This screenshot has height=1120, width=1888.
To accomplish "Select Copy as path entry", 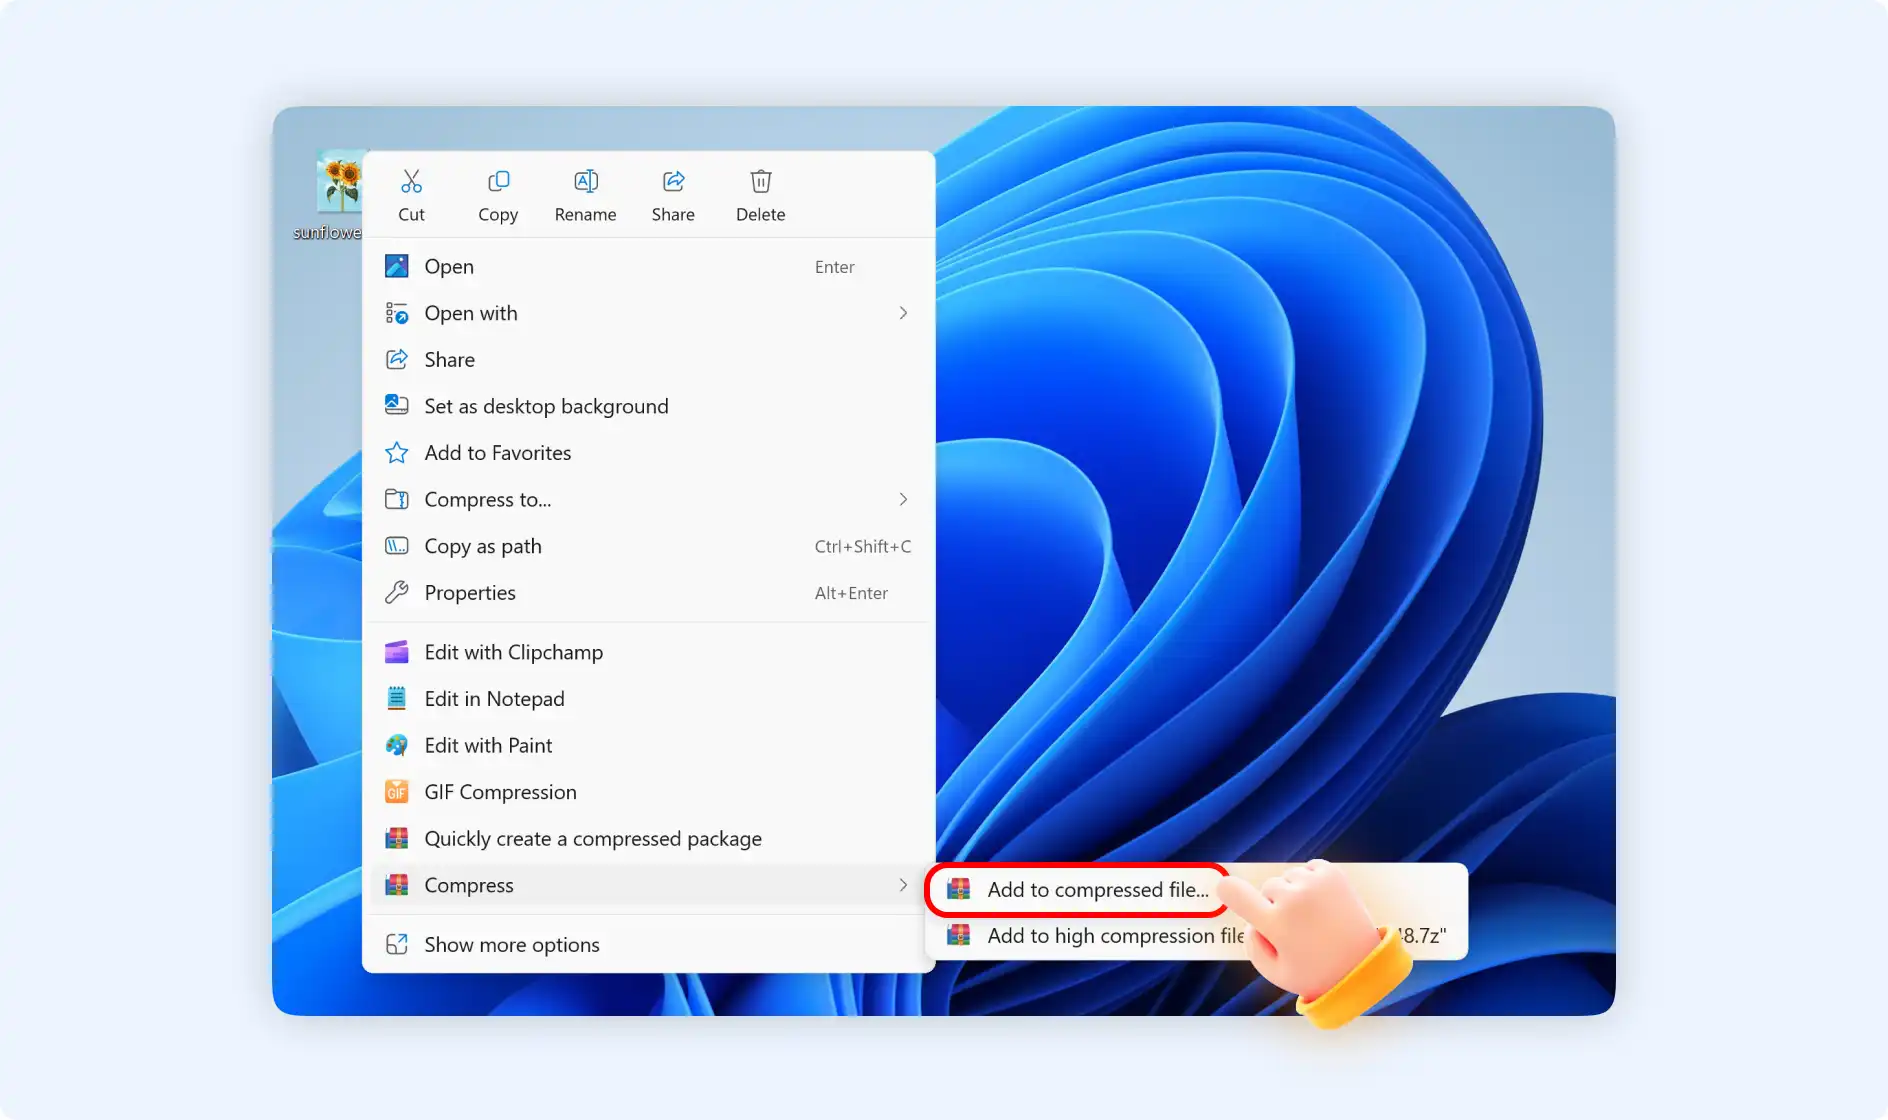I will coord(647,546).
